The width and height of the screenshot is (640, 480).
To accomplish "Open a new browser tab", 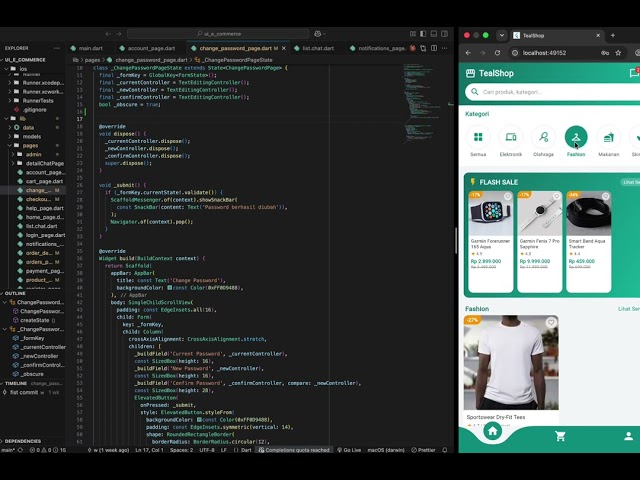I will coord(613,36).
